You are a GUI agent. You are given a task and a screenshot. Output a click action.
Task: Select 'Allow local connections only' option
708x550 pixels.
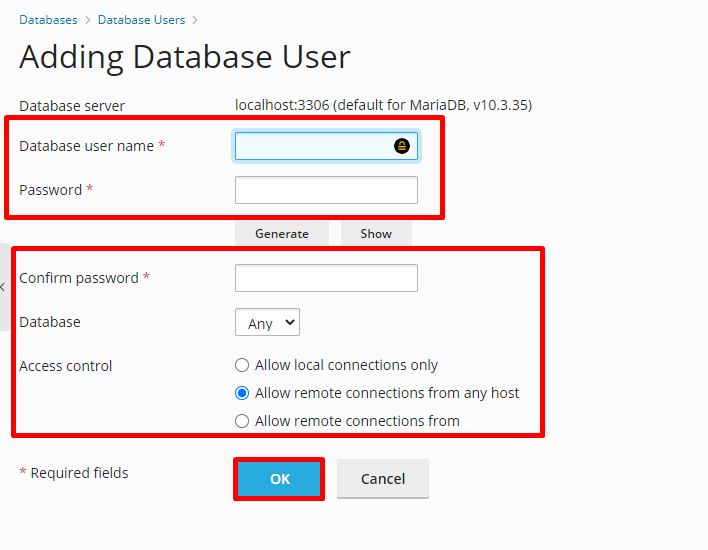pyautogui.click(x=242, y=365)
